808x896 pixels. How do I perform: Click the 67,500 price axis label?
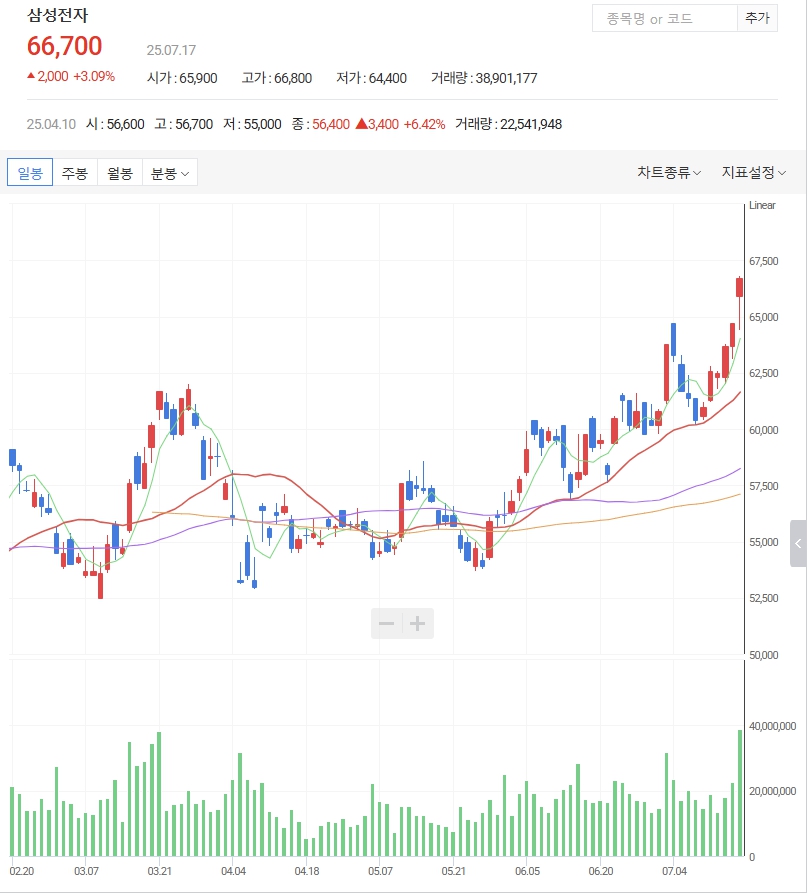763,261
